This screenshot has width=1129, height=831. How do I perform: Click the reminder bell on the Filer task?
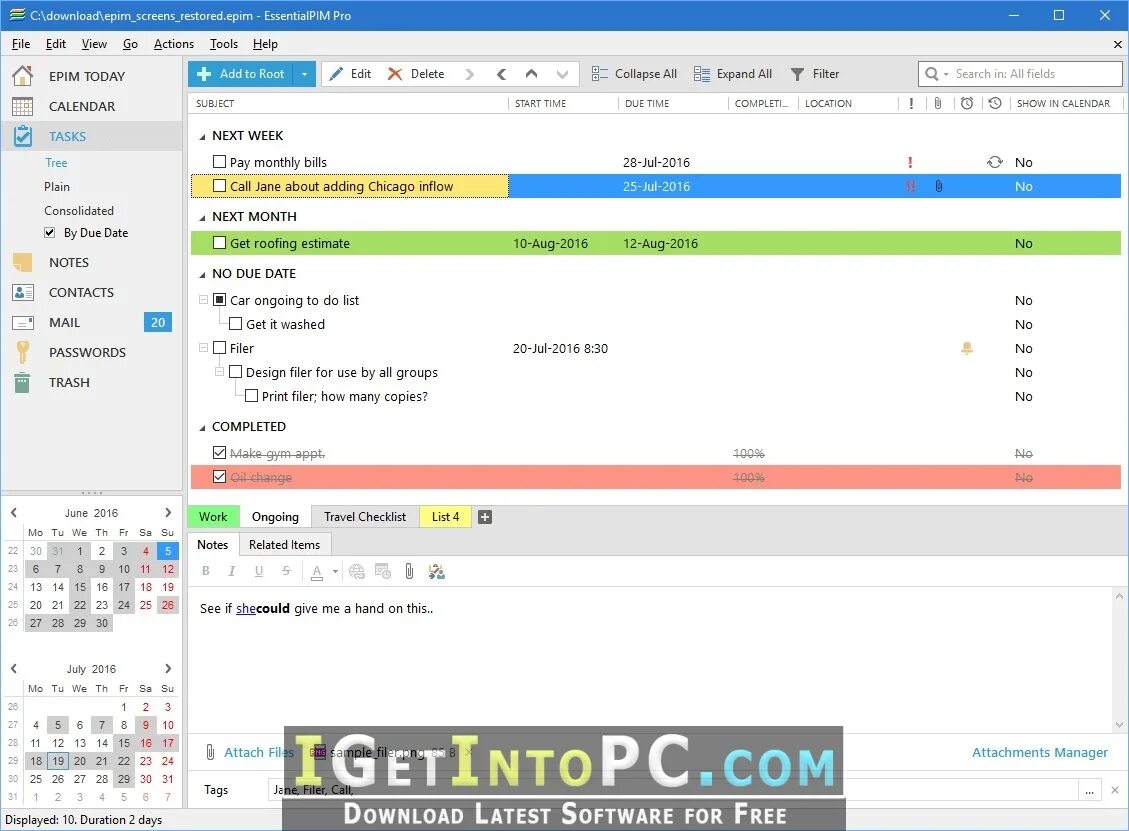click(967, 349)
